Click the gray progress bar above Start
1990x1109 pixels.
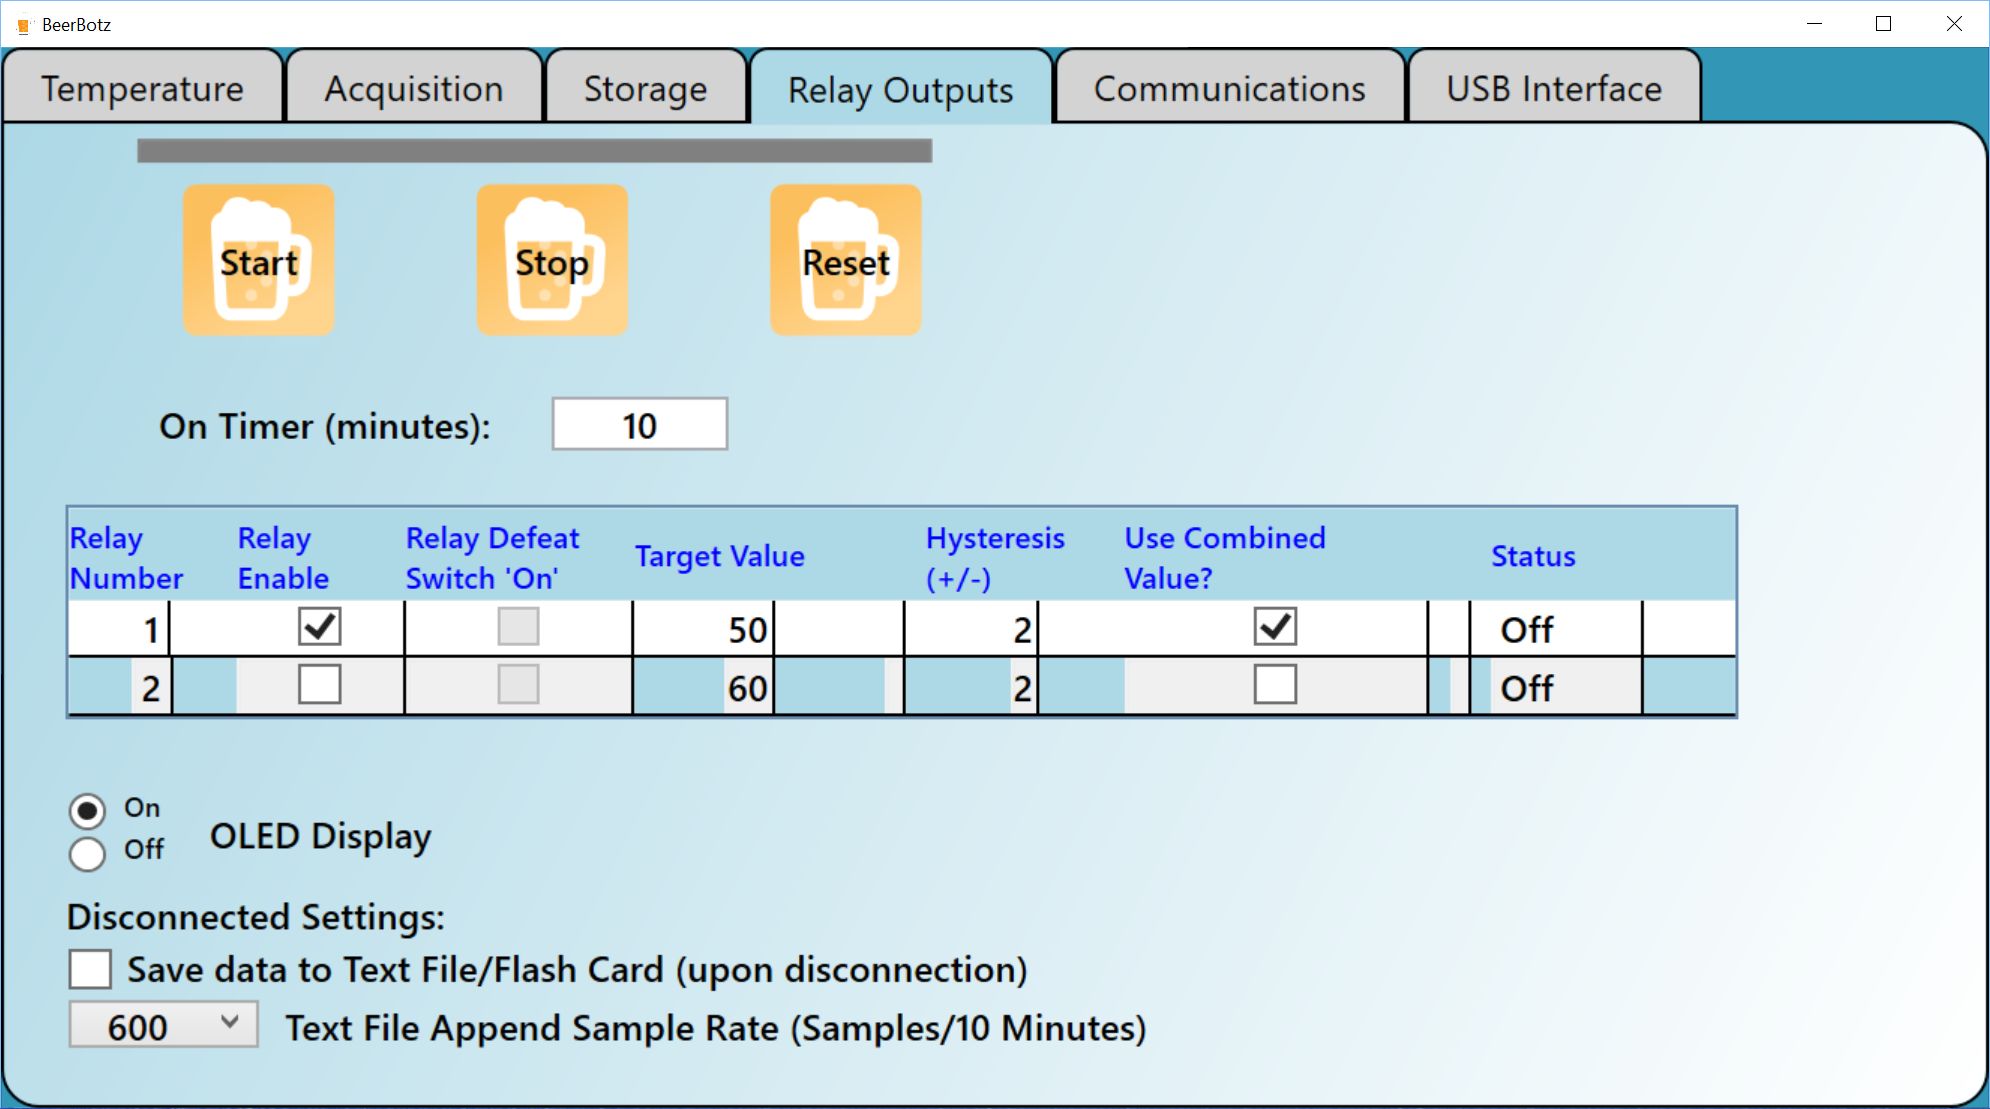point(535,151)
